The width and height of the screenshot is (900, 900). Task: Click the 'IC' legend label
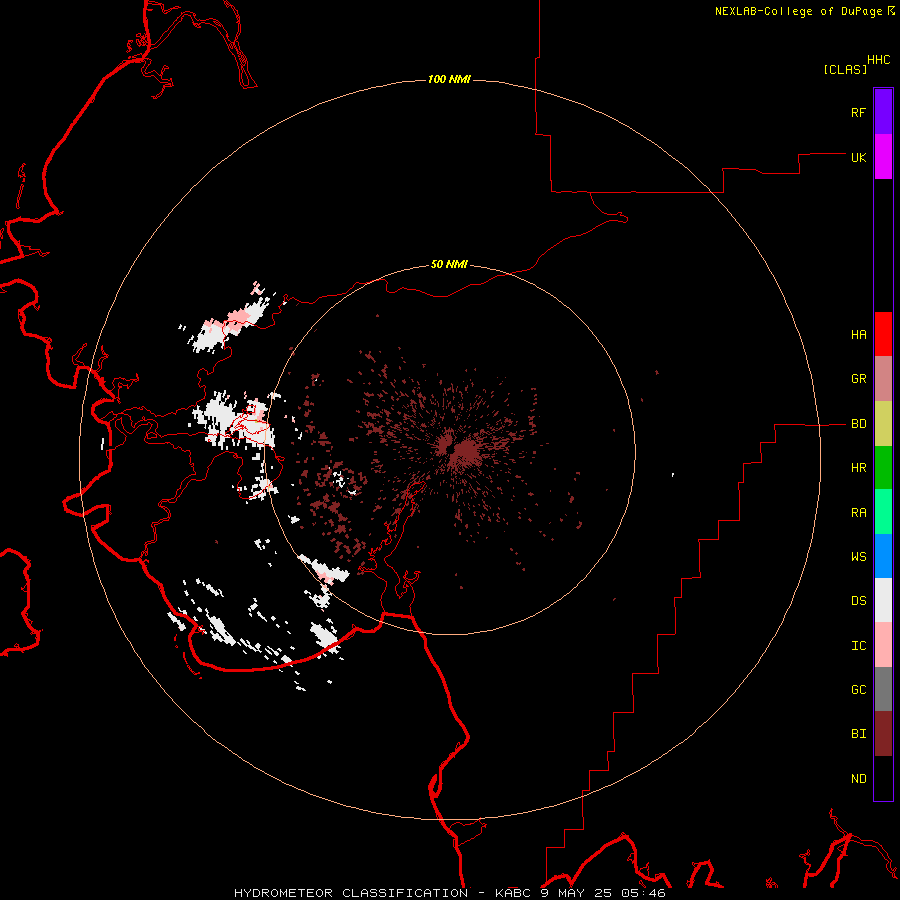click(x=858, y=646)
